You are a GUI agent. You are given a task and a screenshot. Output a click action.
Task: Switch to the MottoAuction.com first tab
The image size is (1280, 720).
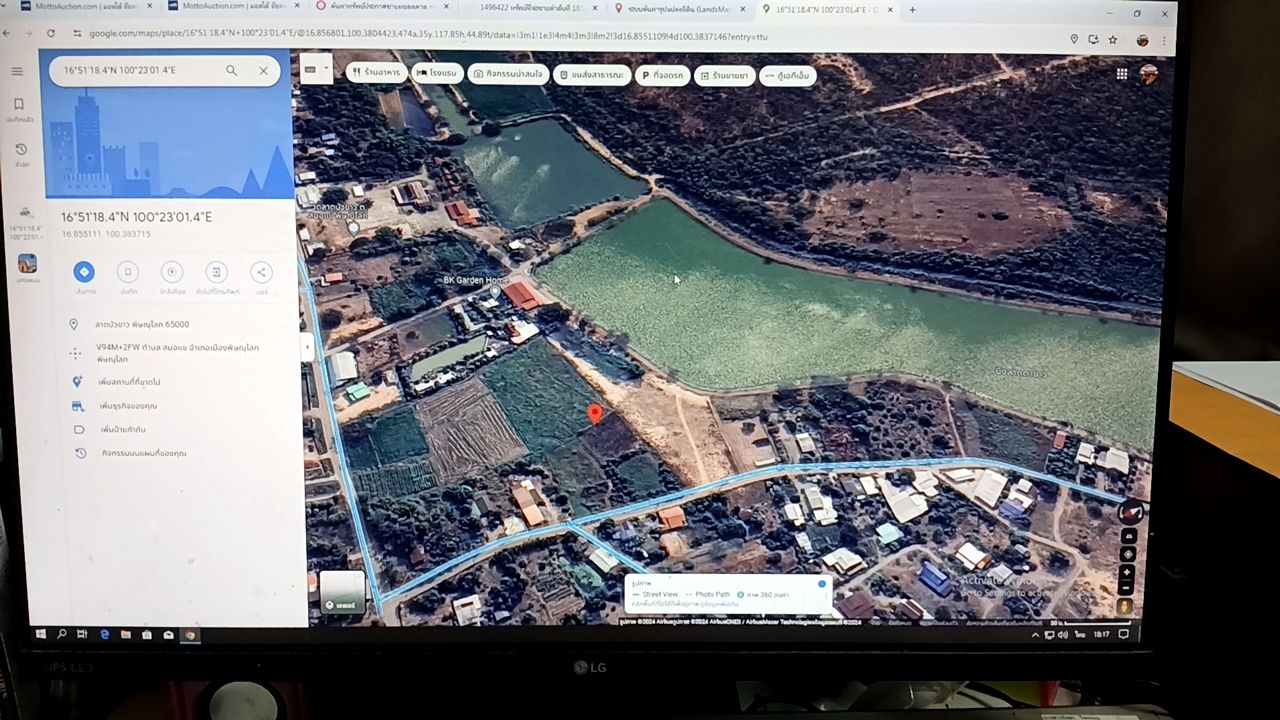(87, 7)
